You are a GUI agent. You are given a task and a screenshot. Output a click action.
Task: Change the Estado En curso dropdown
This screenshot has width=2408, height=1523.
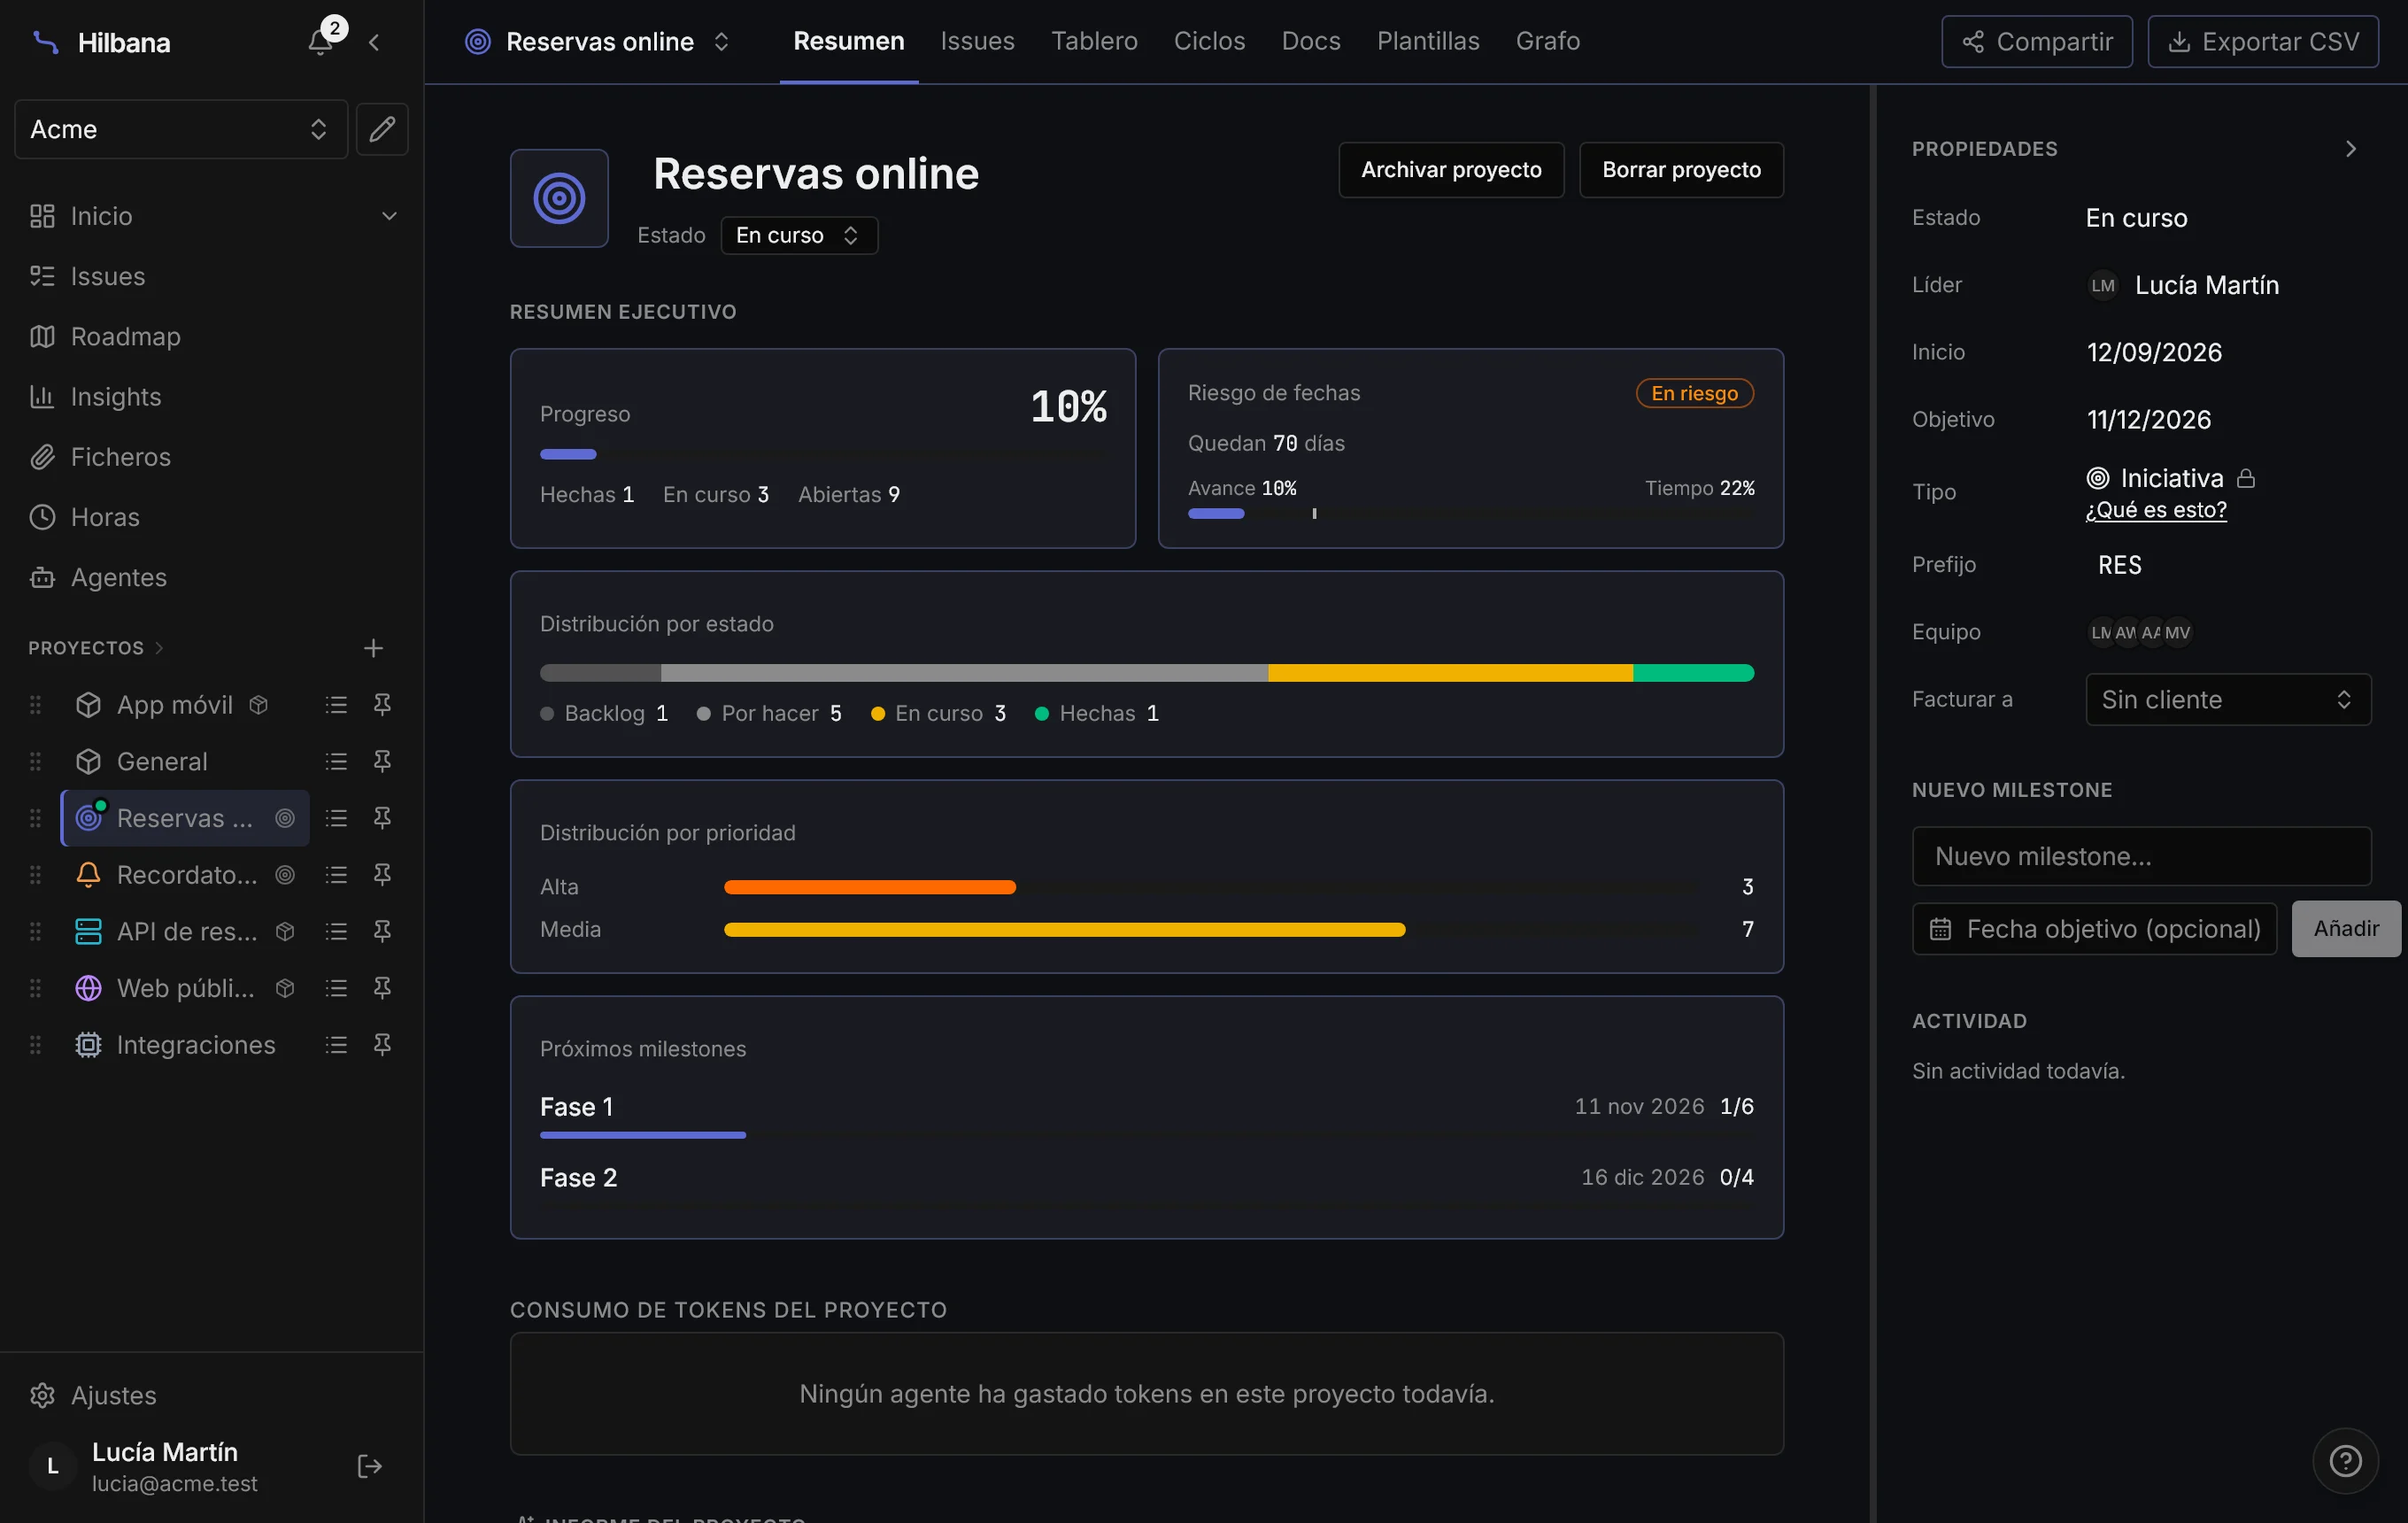pyautogui.click(x=799, y=235)
